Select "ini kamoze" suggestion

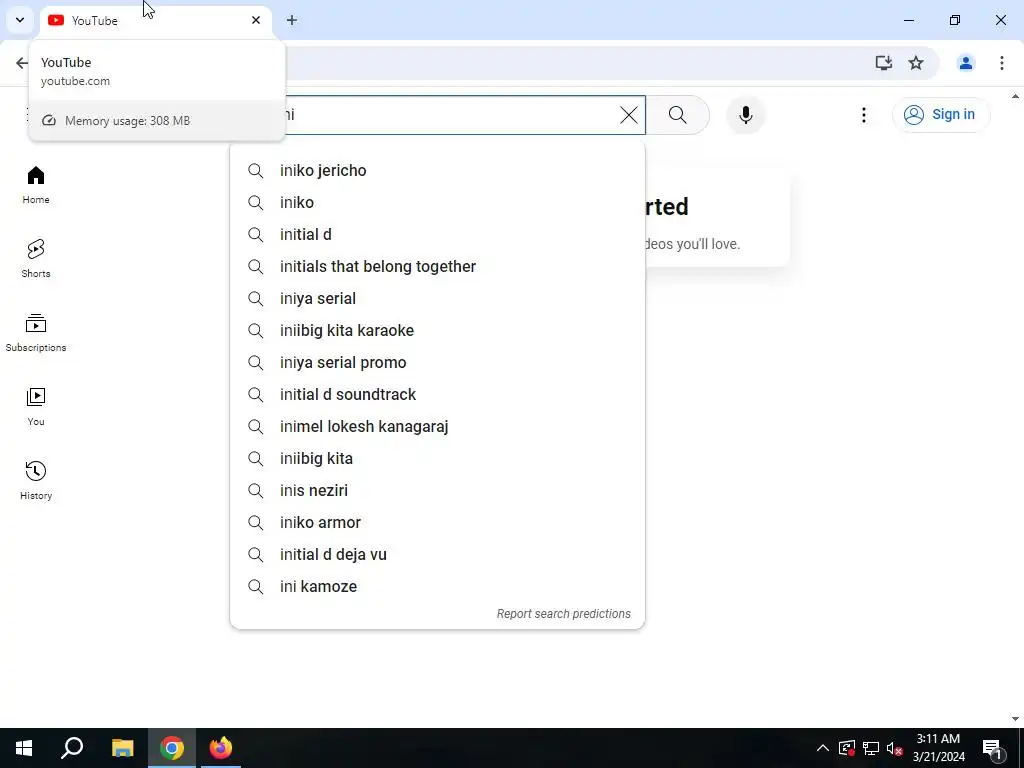coord(438,586)
